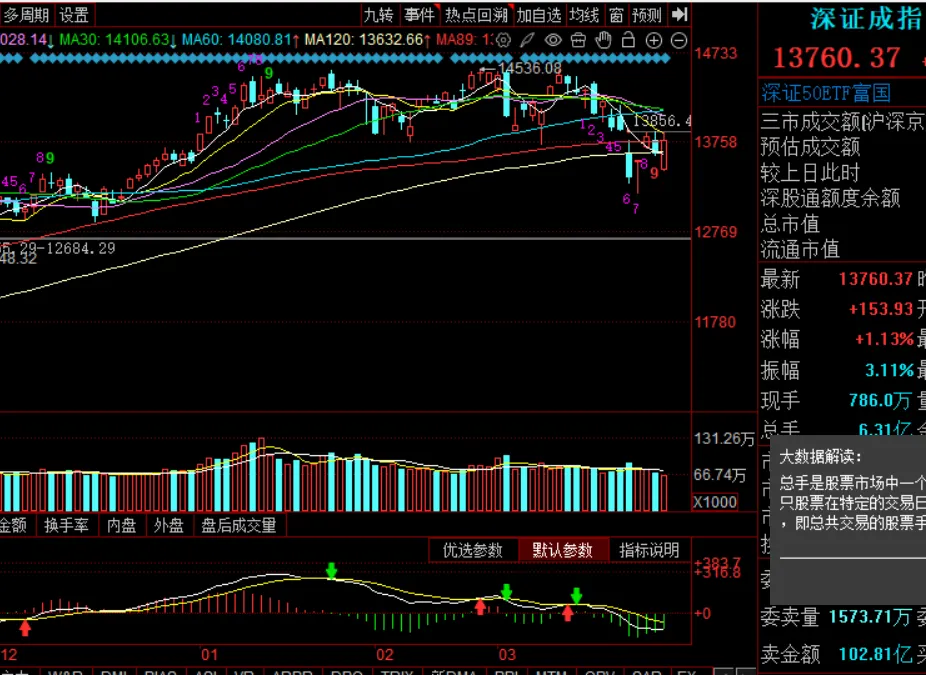926x675 pixels.
Task: Switch to the 外盘 tab
Action: (168, 525)
